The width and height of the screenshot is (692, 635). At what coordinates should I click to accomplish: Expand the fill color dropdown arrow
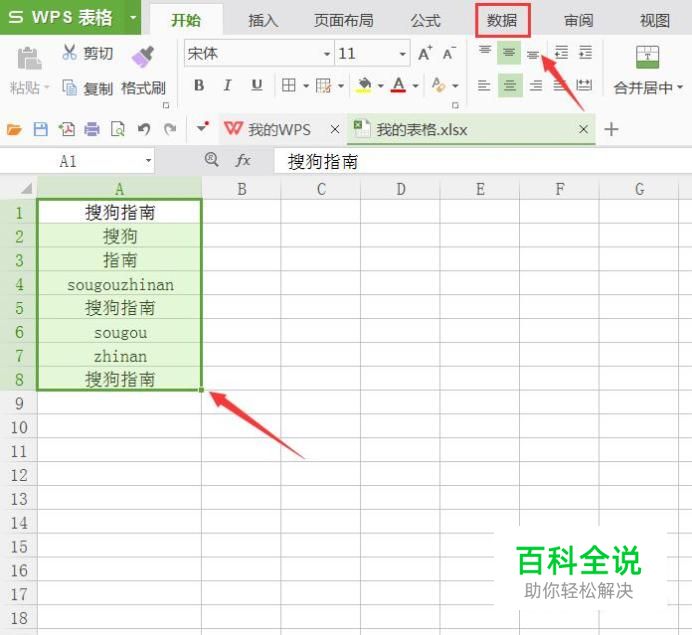pyautogui.click(x=380, y=85)
